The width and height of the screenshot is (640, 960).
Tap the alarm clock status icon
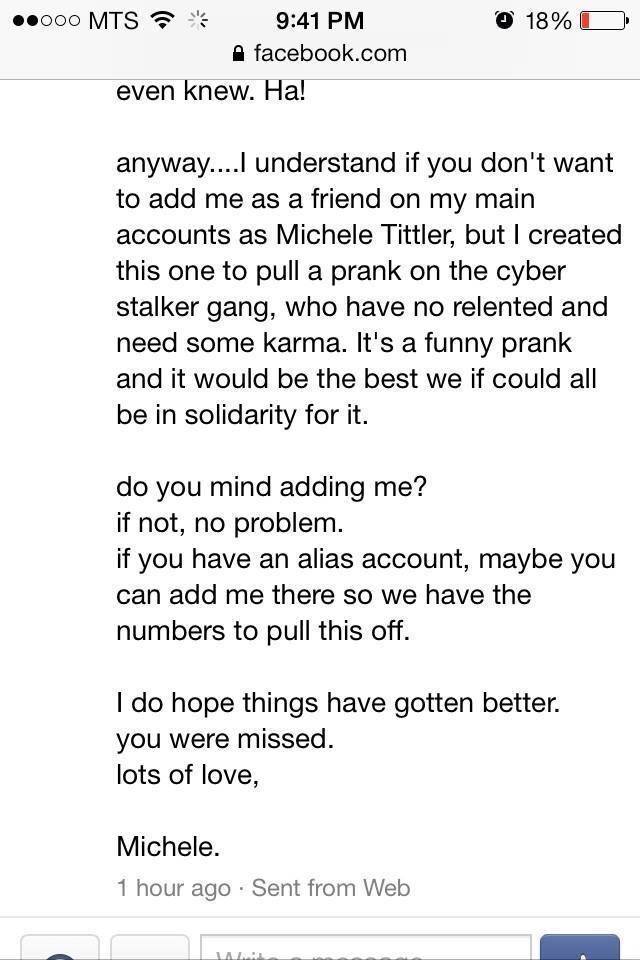click(505, 20)
